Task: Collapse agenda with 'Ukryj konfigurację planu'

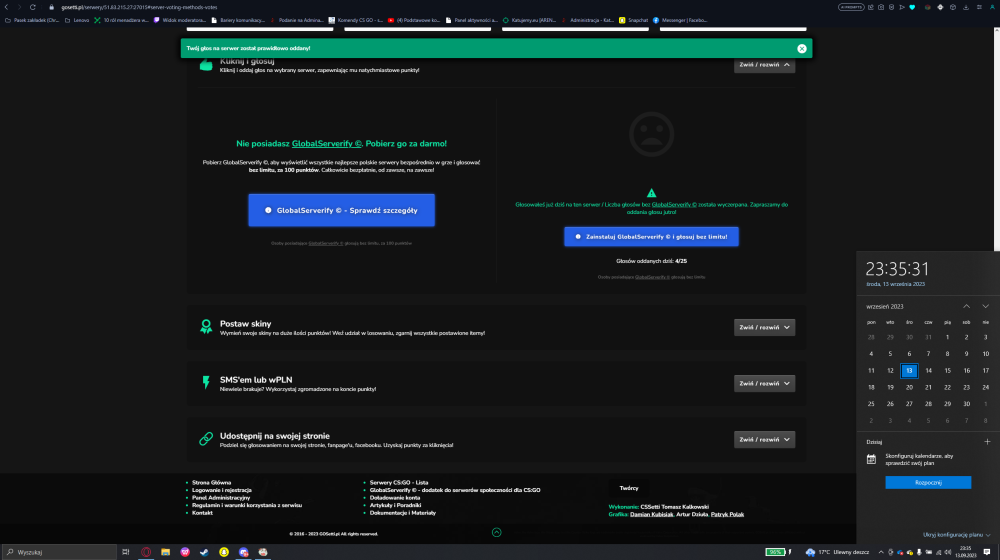Action: (x=956, y=534)
